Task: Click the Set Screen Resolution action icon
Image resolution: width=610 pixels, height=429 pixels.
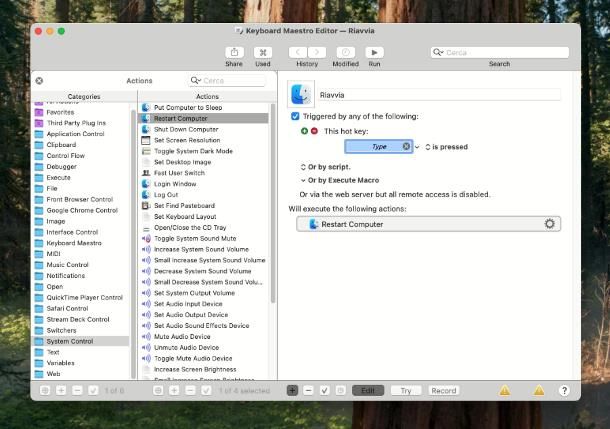Action: pos(146,140)
